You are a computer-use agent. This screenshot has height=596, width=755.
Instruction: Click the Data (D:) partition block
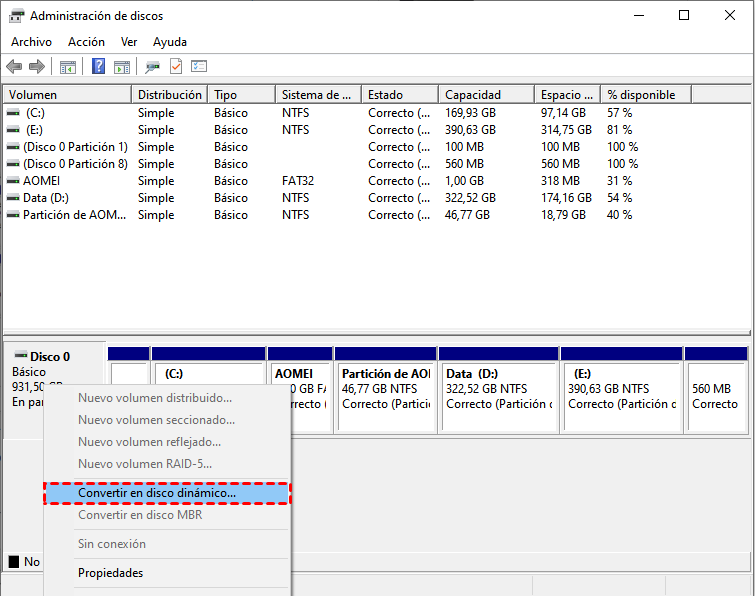(498, 395)
